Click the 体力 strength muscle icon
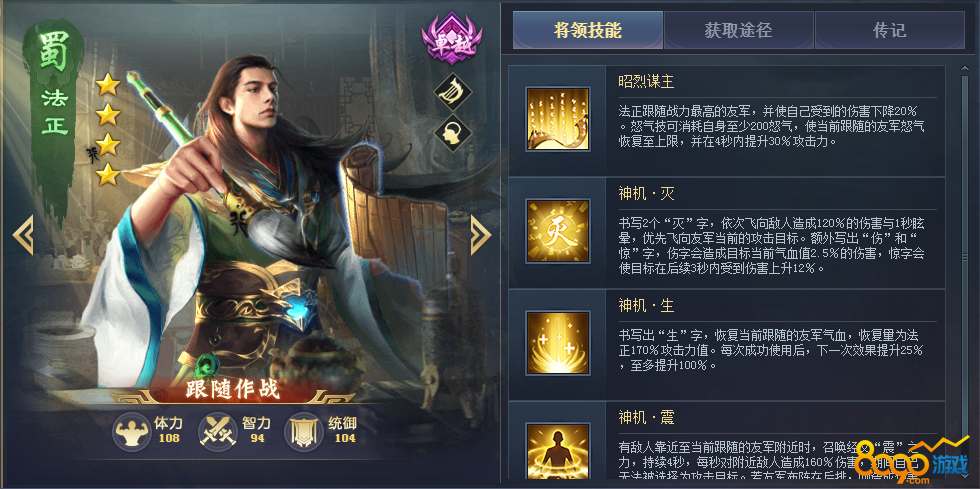The width and height of the screenshot is (980, 489). click(x=131, y=431)
